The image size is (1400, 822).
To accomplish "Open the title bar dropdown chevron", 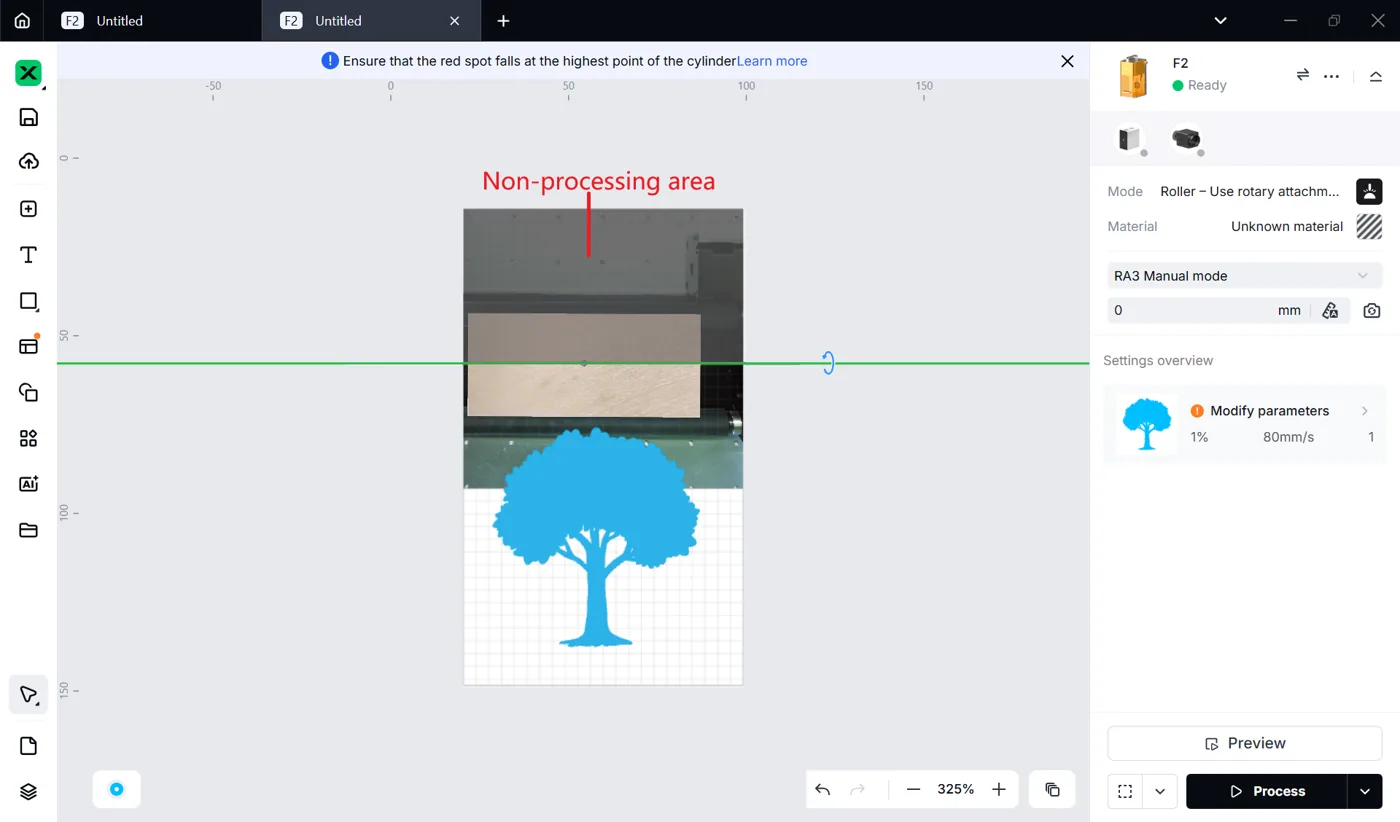I will pos(1220,20).
